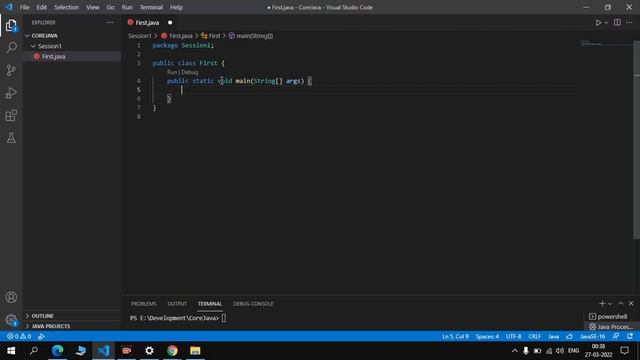This screenshot has height=360, width=640.
Task: Open the Accounts menu icon
Action: (11, 297)
